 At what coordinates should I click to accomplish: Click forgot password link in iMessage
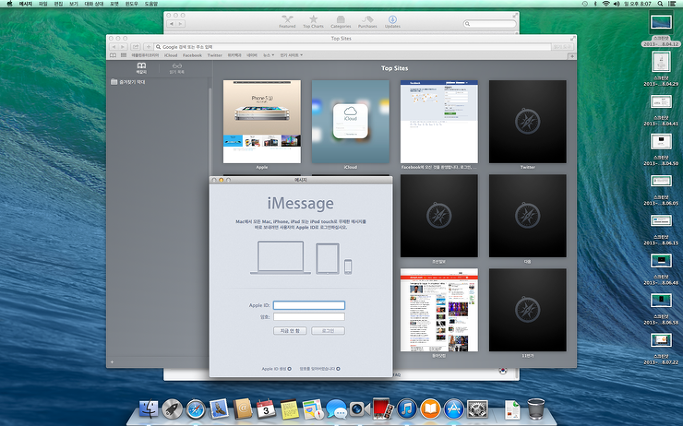point(320,369)
